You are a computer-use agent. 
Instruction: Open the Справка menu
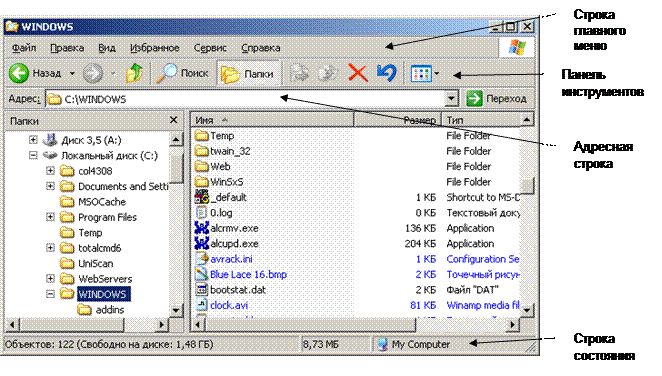(x=261, y=48)
